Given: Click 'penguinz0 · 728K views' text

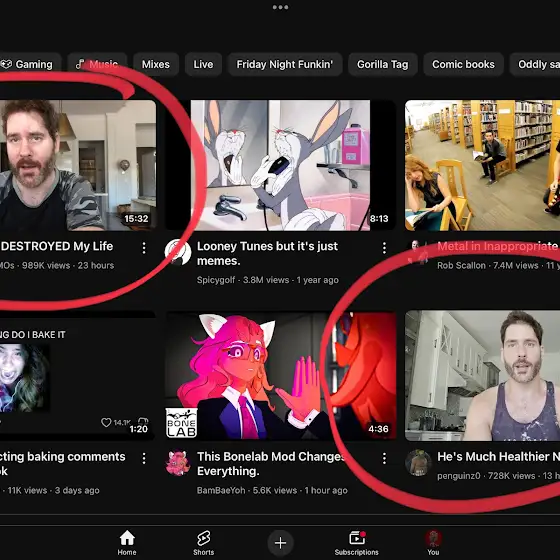Looking at the screenshot, I should click(486, 476).
